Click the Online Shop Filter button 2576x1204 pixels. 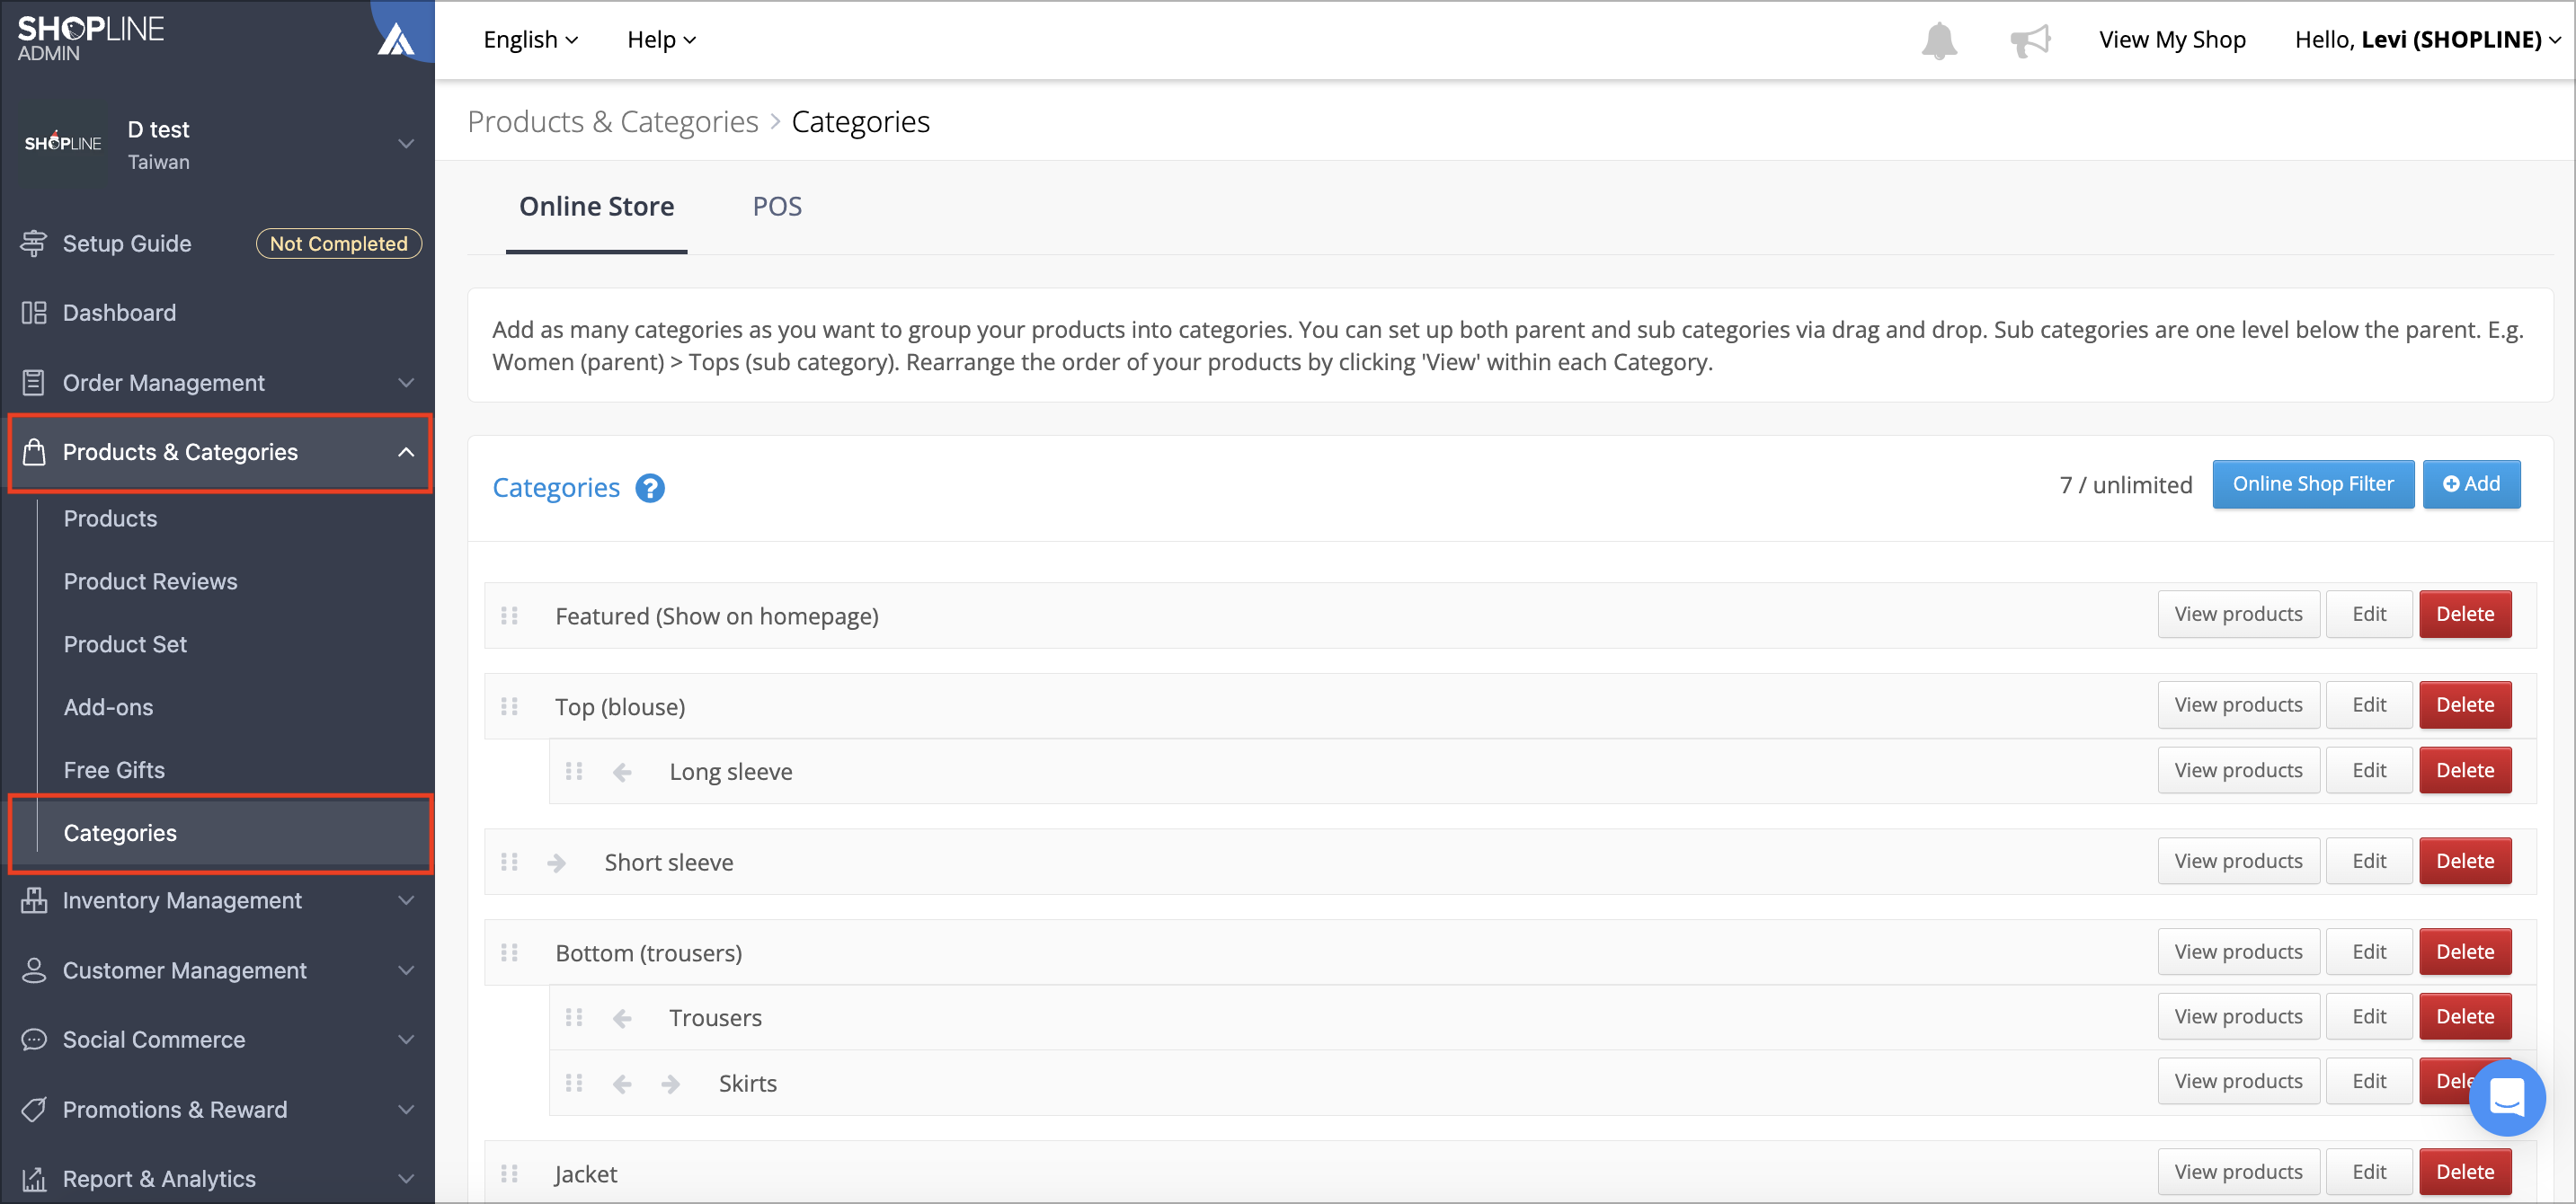click(2312, 485)
